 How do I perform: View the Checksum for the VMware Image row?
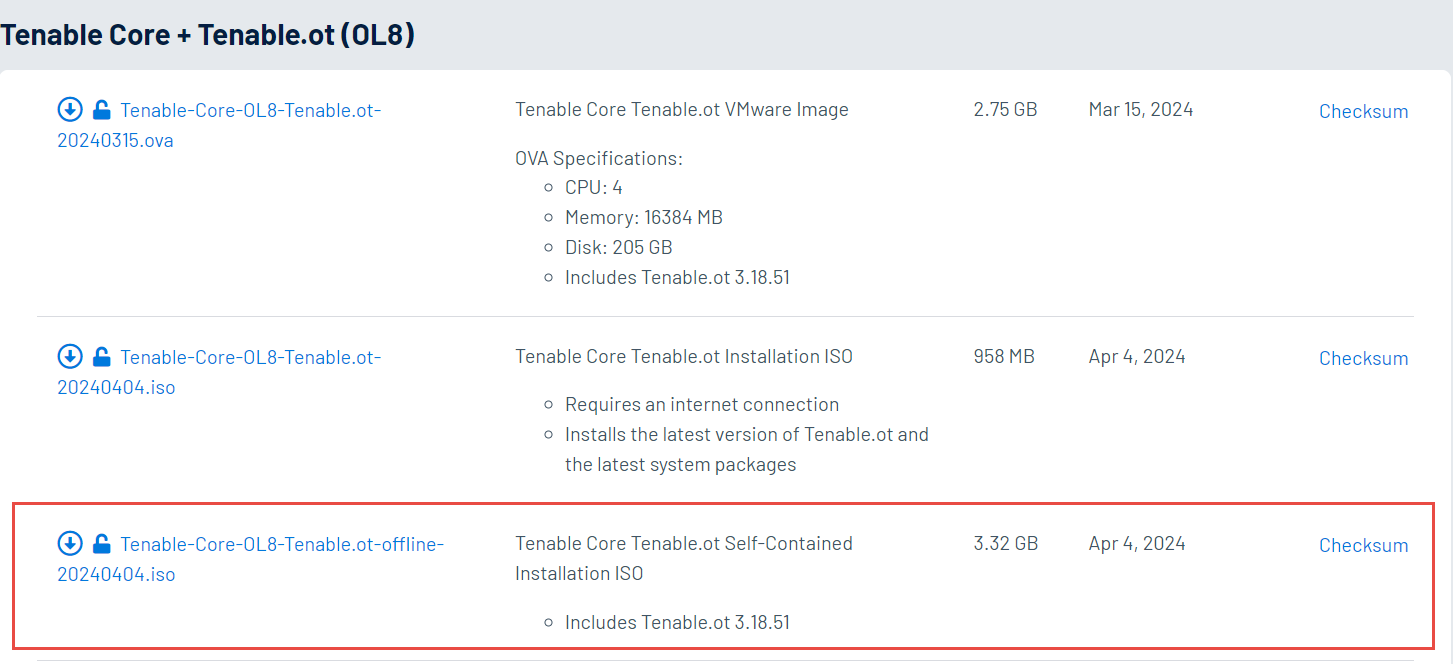click(1363, 111)
